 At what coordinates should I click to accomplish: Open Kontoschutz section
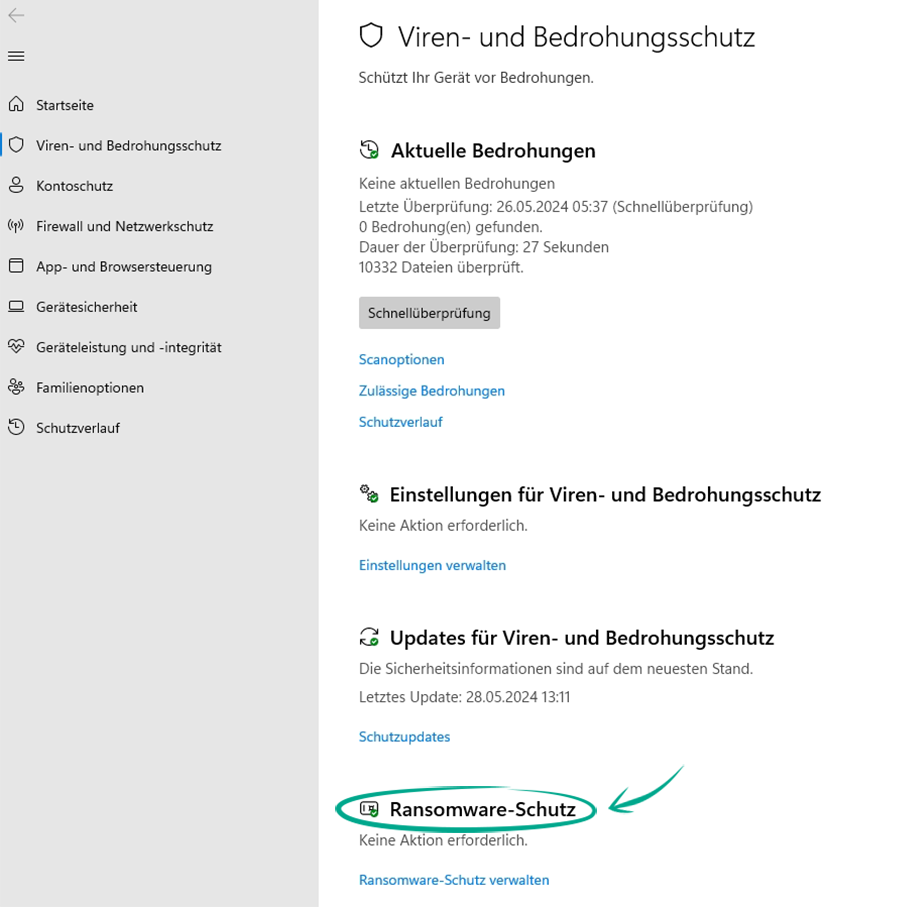coord(75,186)
